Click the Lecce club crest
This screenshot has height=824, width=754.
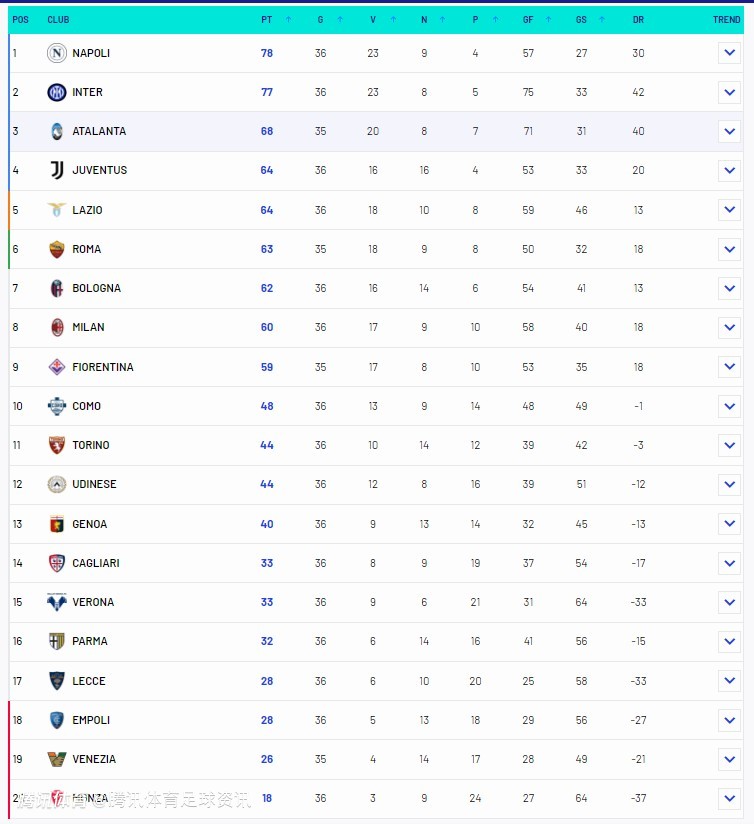pos(57,681)
